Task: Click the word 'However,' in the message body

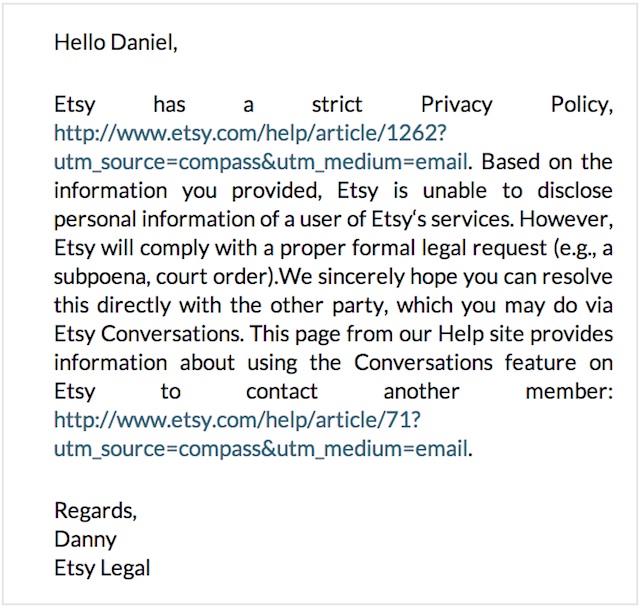Action: [566, 220]
